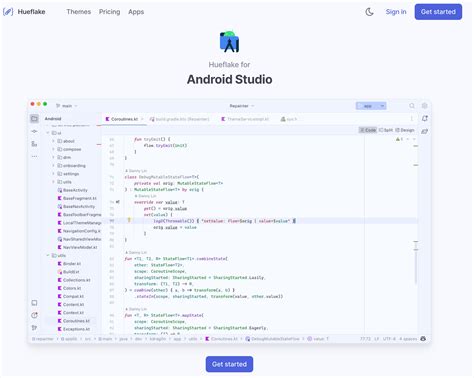
Task: Open the Structure tool window icon
Action: (x=34, y=144)
